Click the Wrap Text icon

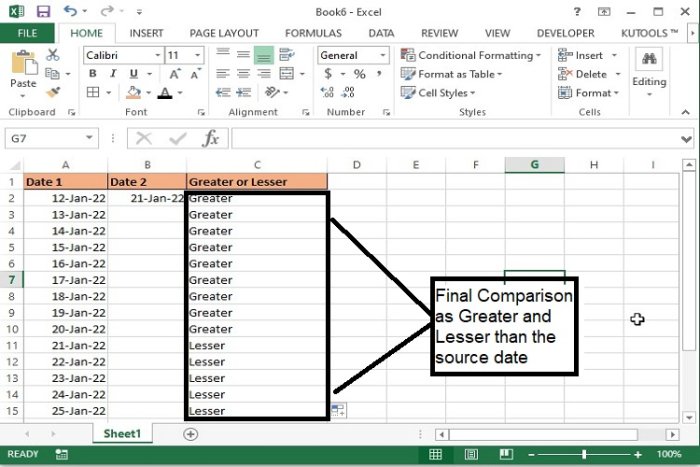click(287, 55)
